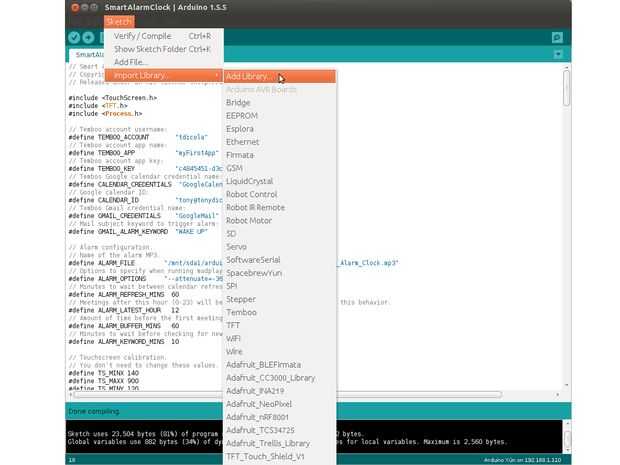The image size is (620, 465).
Task: Select the SD library
Action: 280,233
